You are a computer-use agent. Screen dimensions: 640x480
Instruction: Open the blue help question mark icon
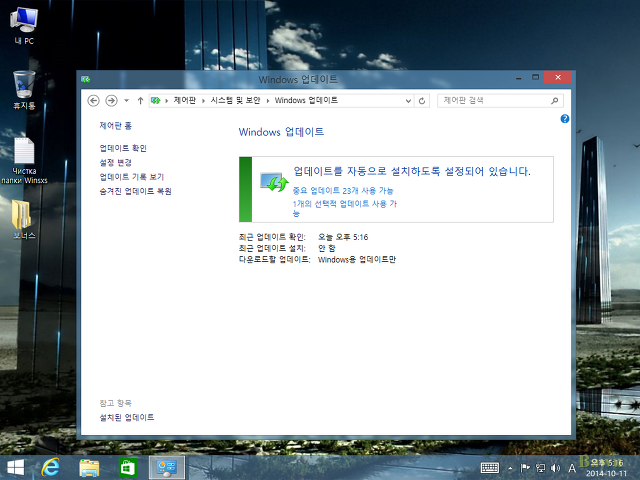click(564, 119)
